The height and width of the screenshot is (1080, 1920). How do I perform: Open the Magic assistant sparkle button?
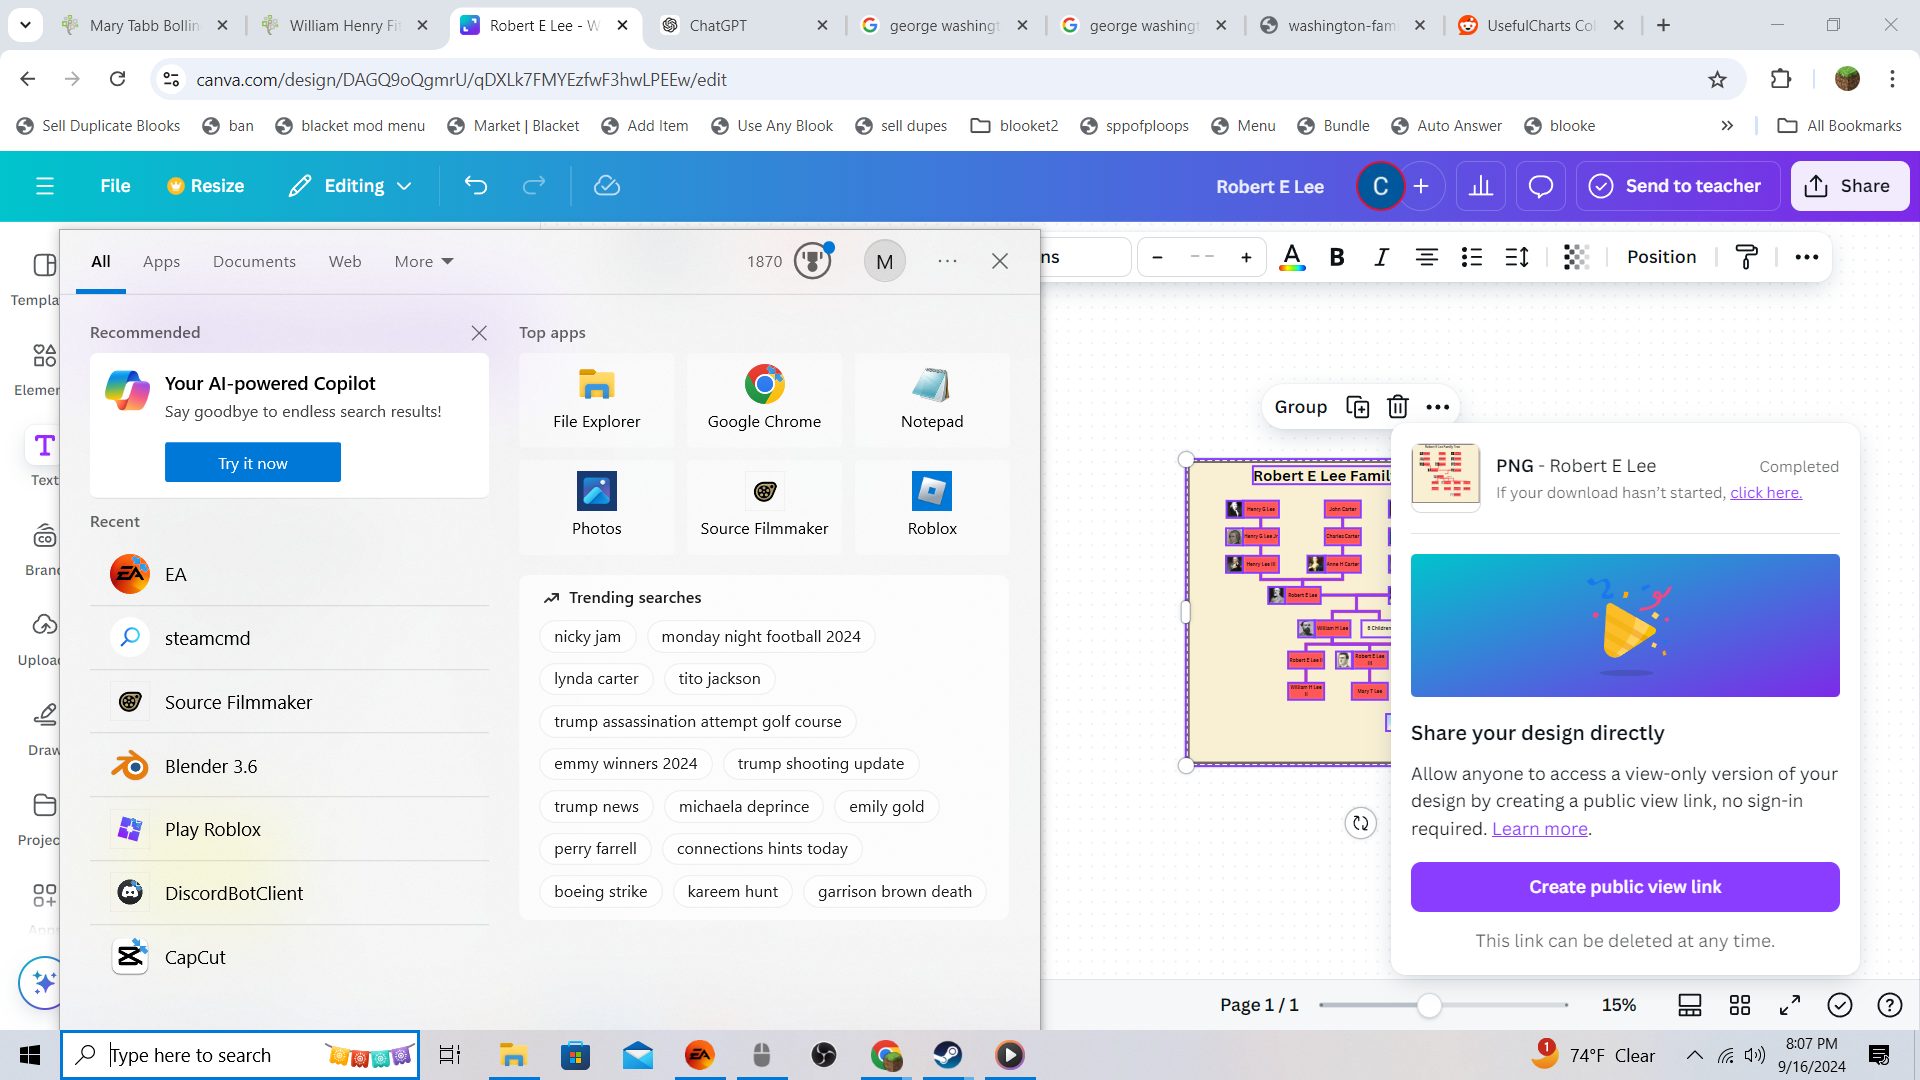[44, 983]
